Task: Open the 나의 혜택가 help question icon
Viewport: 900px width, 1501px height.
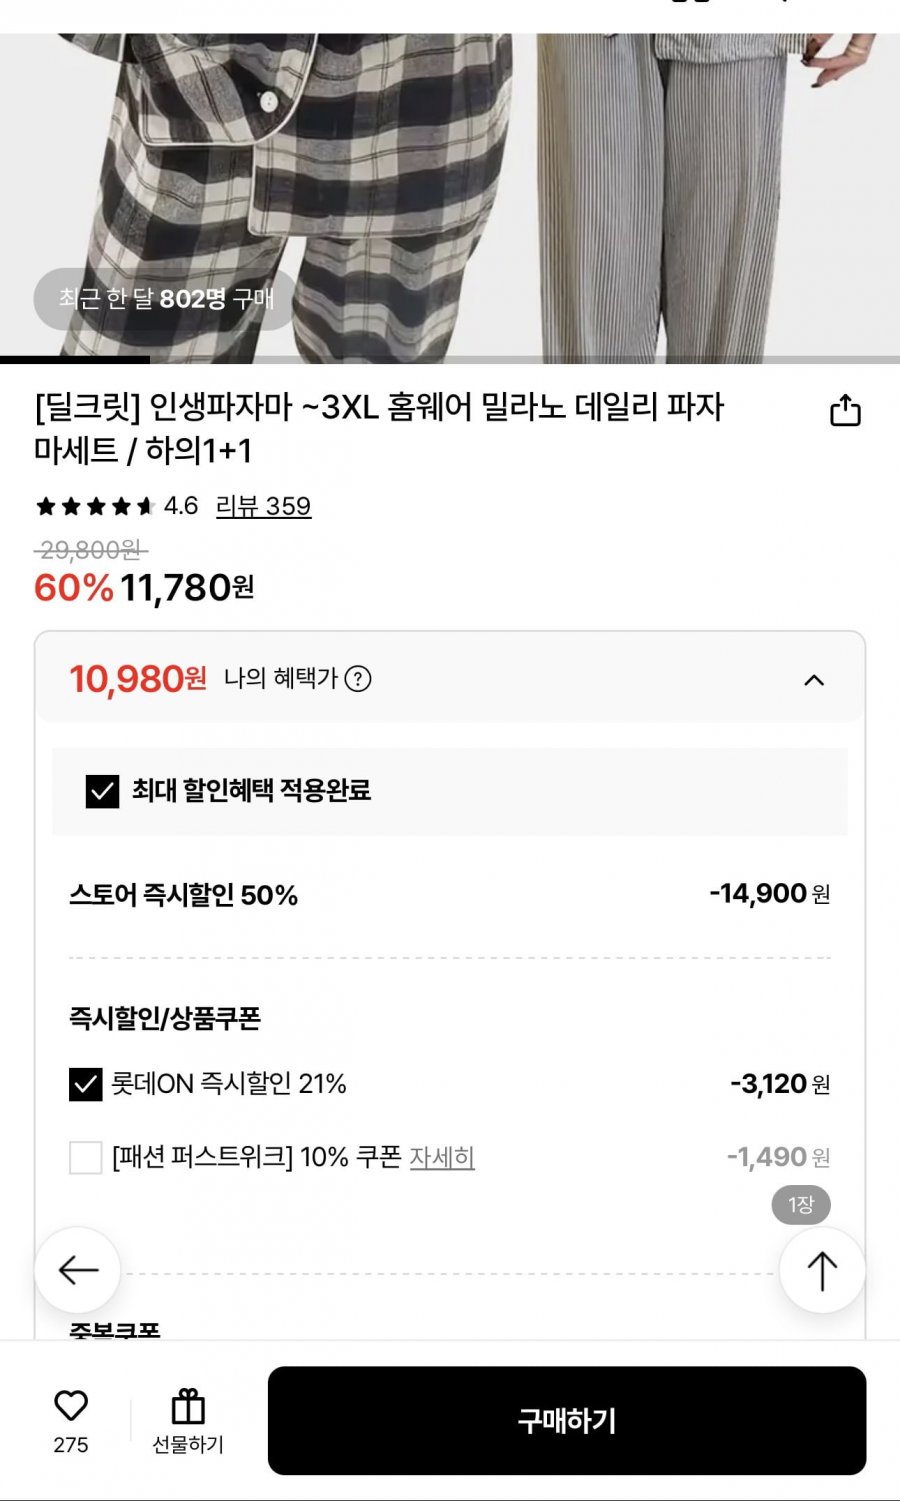Action: (358, 679)
